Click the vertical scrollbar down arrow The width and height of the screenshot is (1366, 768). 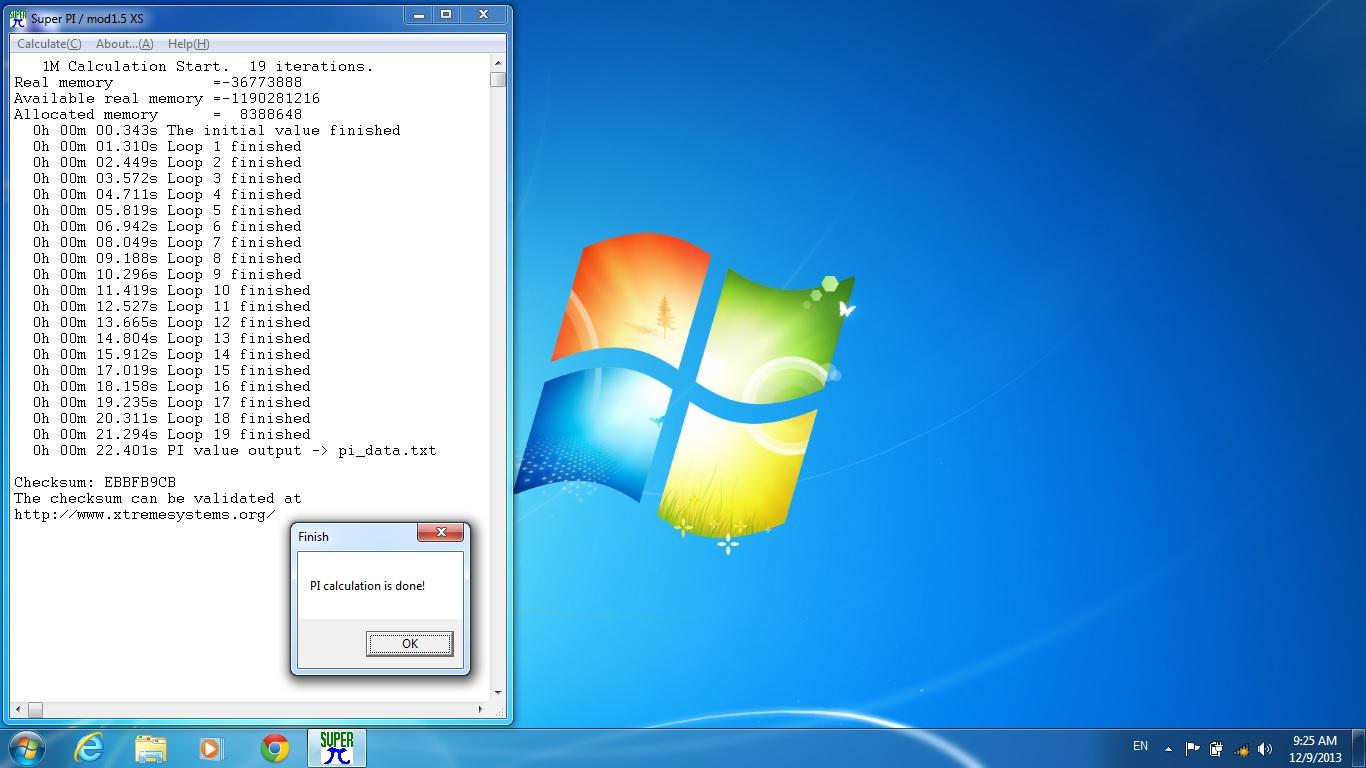point(498,692)
